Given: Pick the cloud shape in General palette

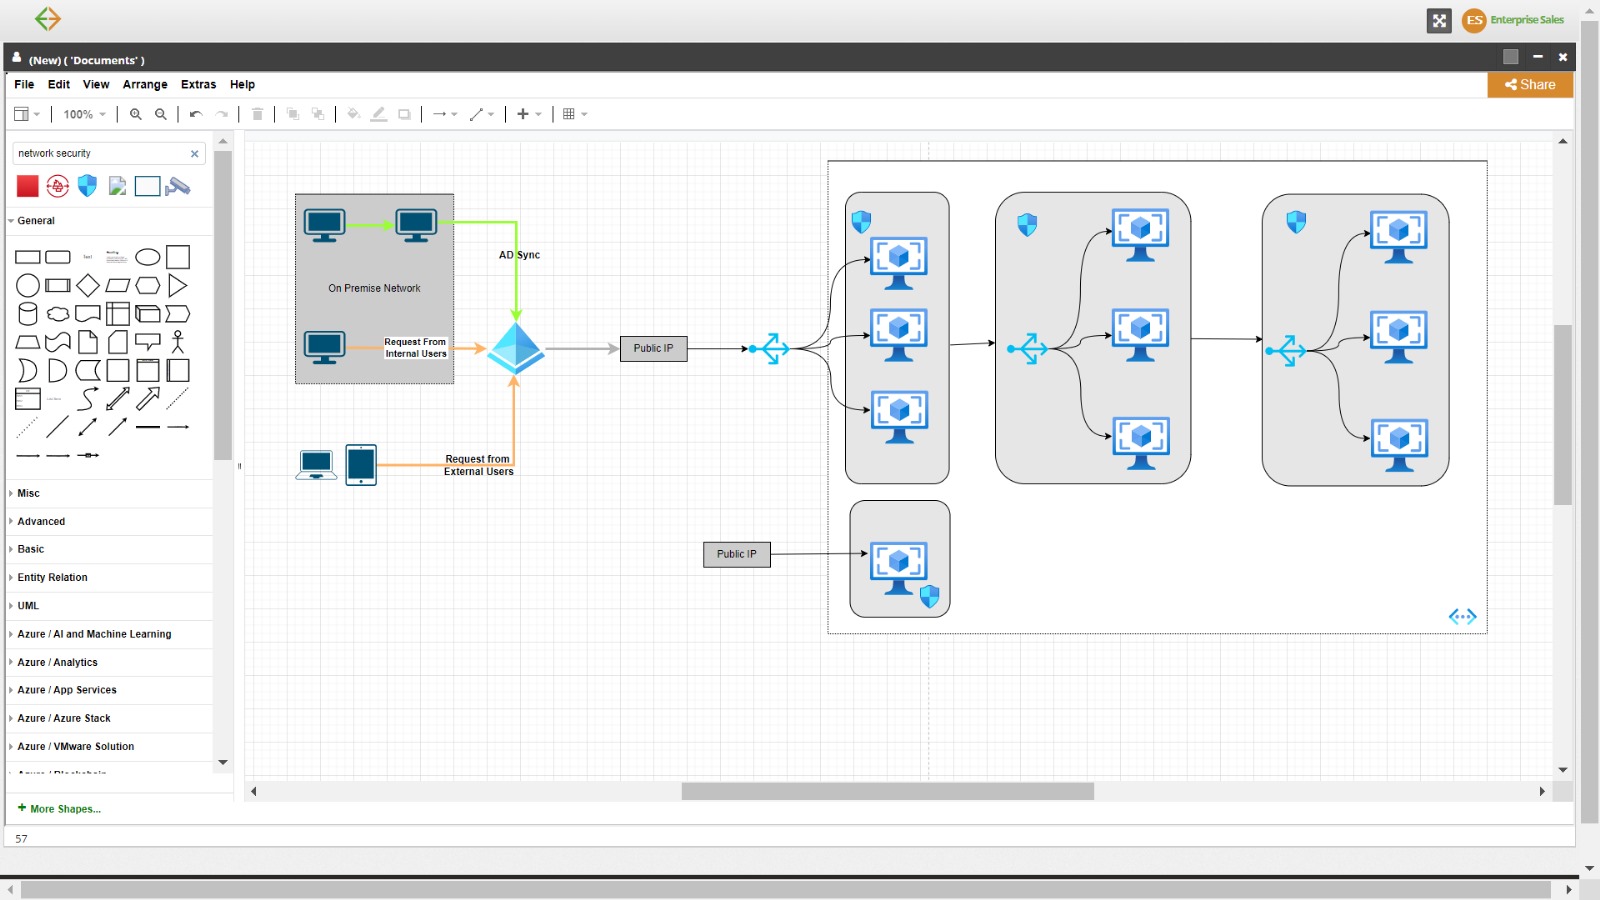Looking at the screenshot, I should pyautogui.click(x=58, y=314).
